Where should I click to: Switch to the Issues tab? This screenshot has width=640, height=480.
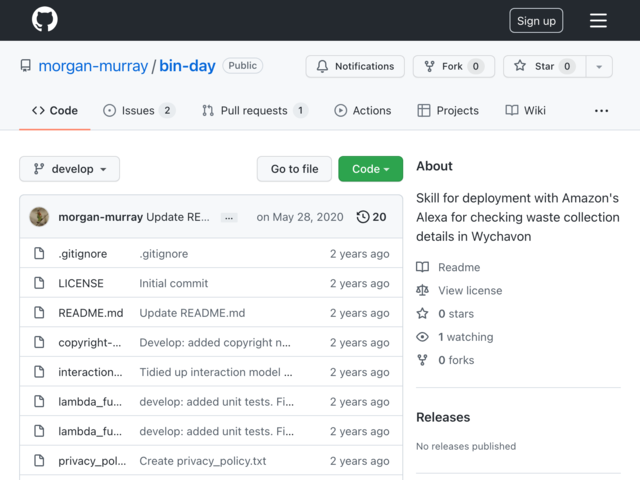point(139,110)
